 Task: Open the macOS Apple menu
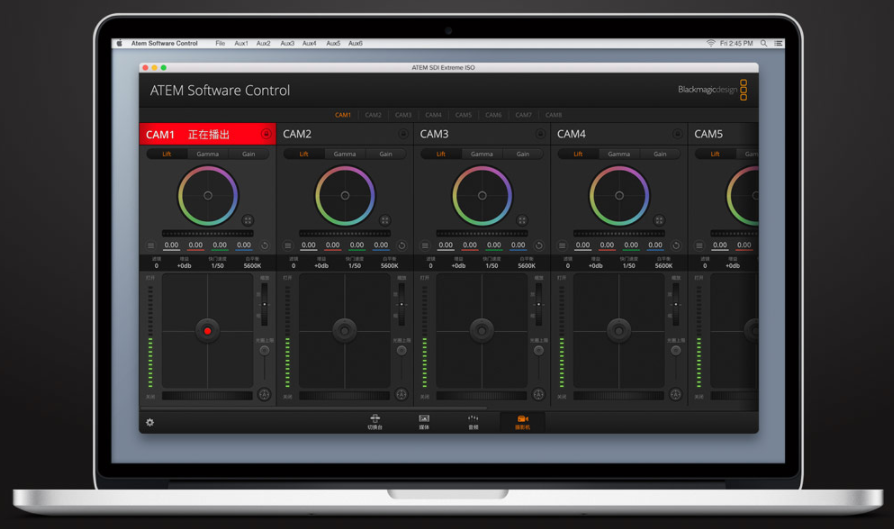120,43
